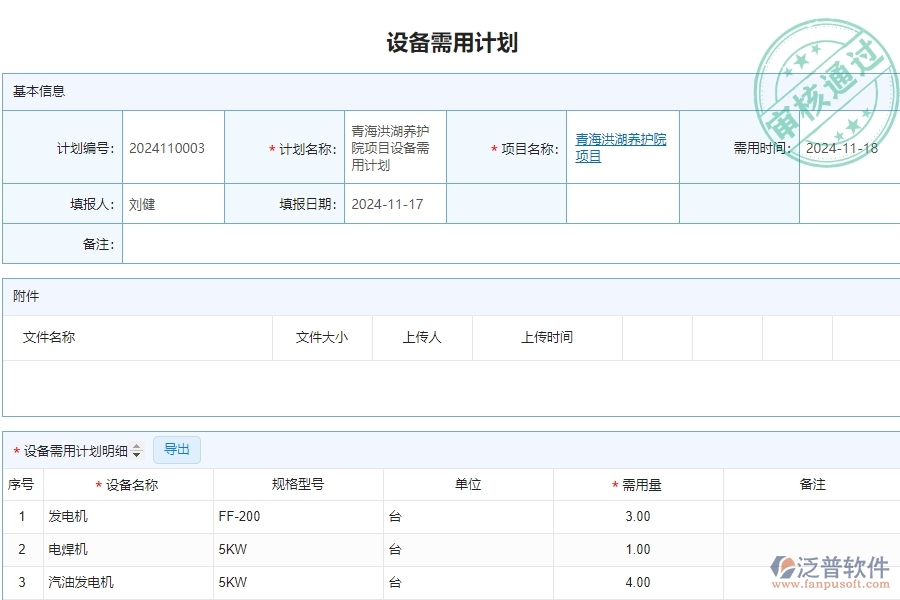
Task: Select the 规格型号 column header
Action: (x=298, y=483)
